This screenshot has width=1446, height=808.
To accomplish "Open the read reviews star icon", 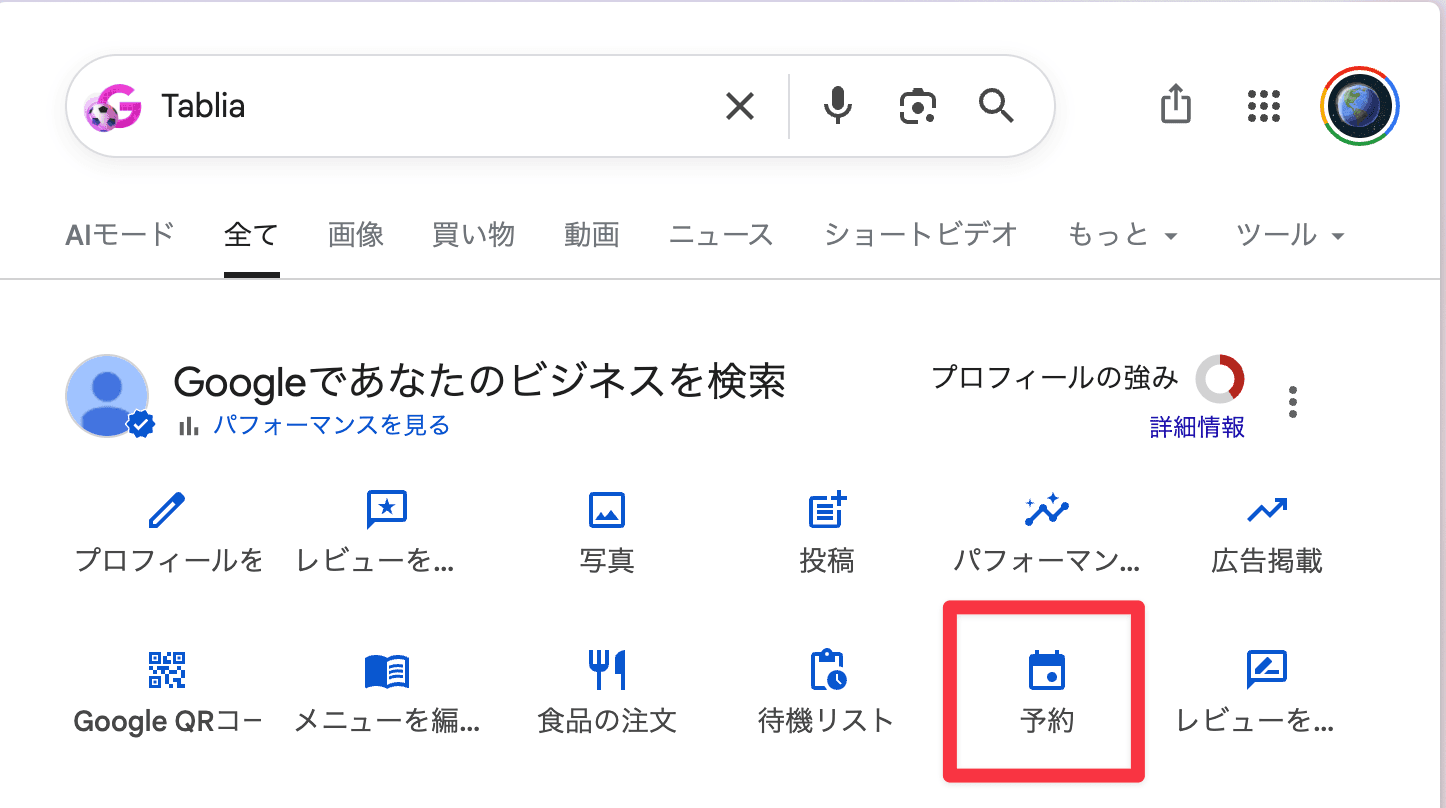I will tap(387, 510).
